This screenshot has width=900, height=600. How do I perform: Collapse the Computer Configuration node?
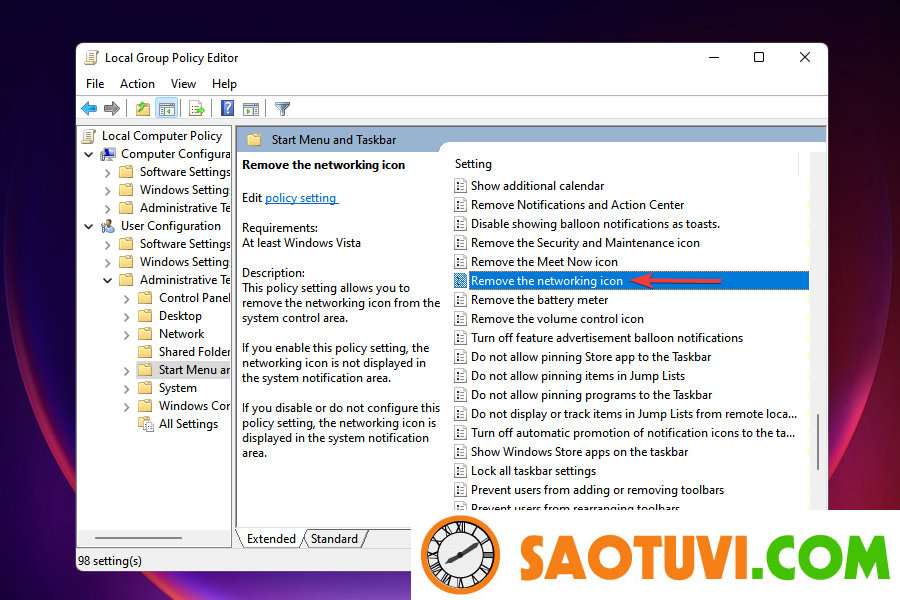click(89, 154)
